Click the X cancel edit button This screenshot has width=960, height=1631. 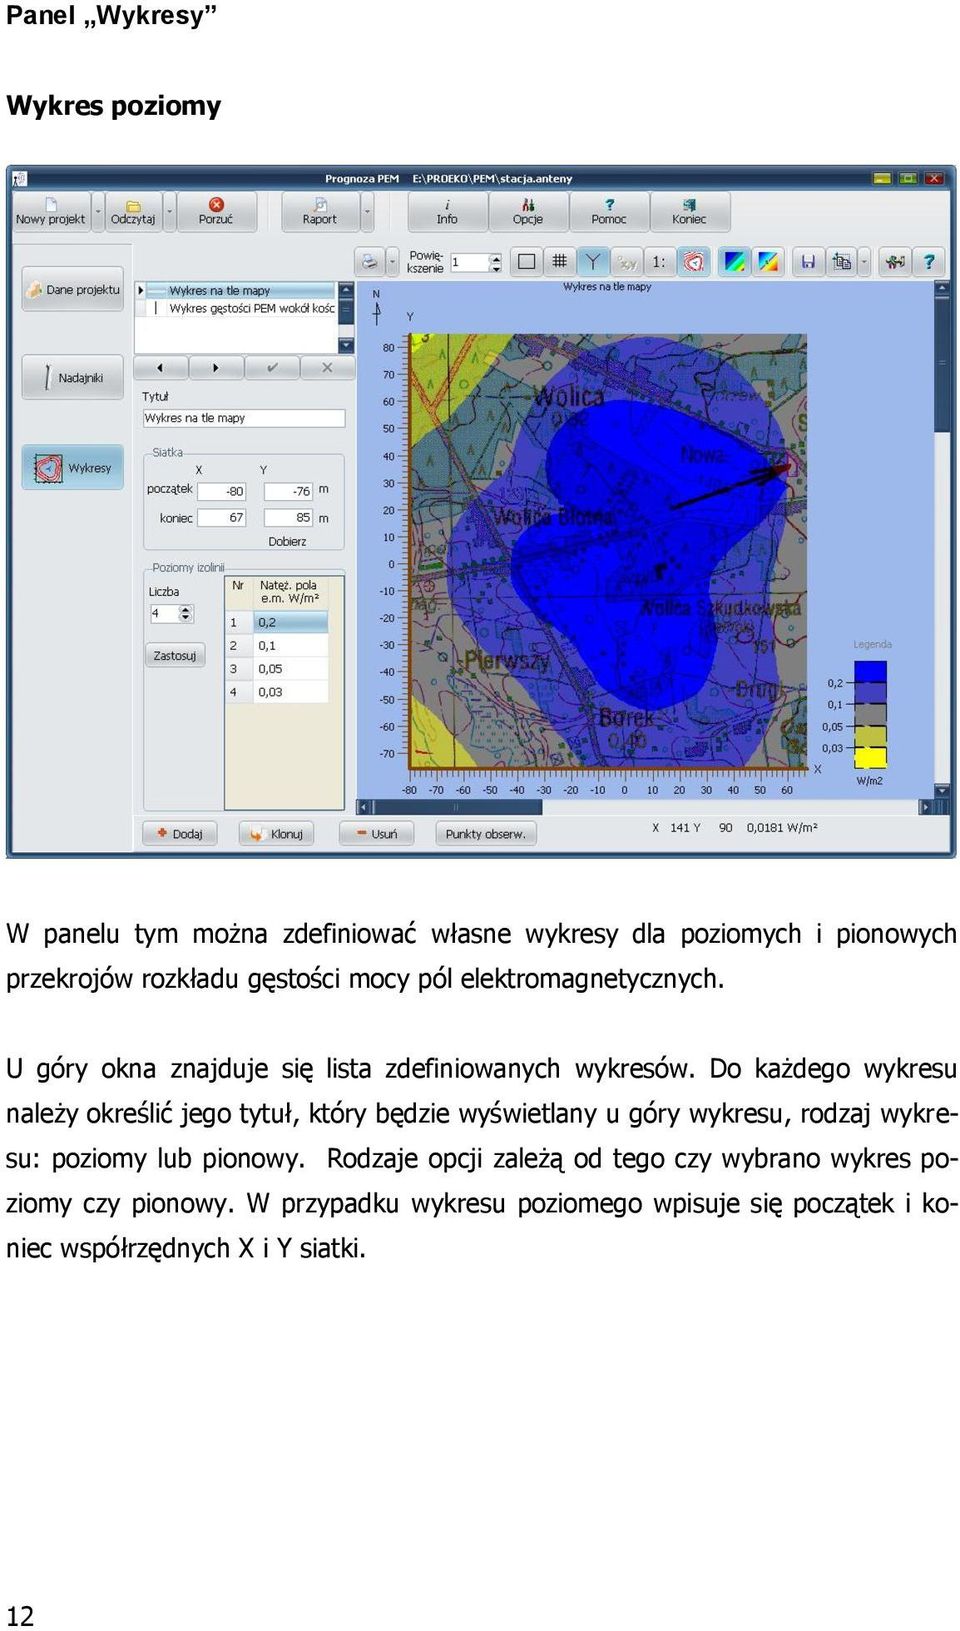tap(327, 368)
